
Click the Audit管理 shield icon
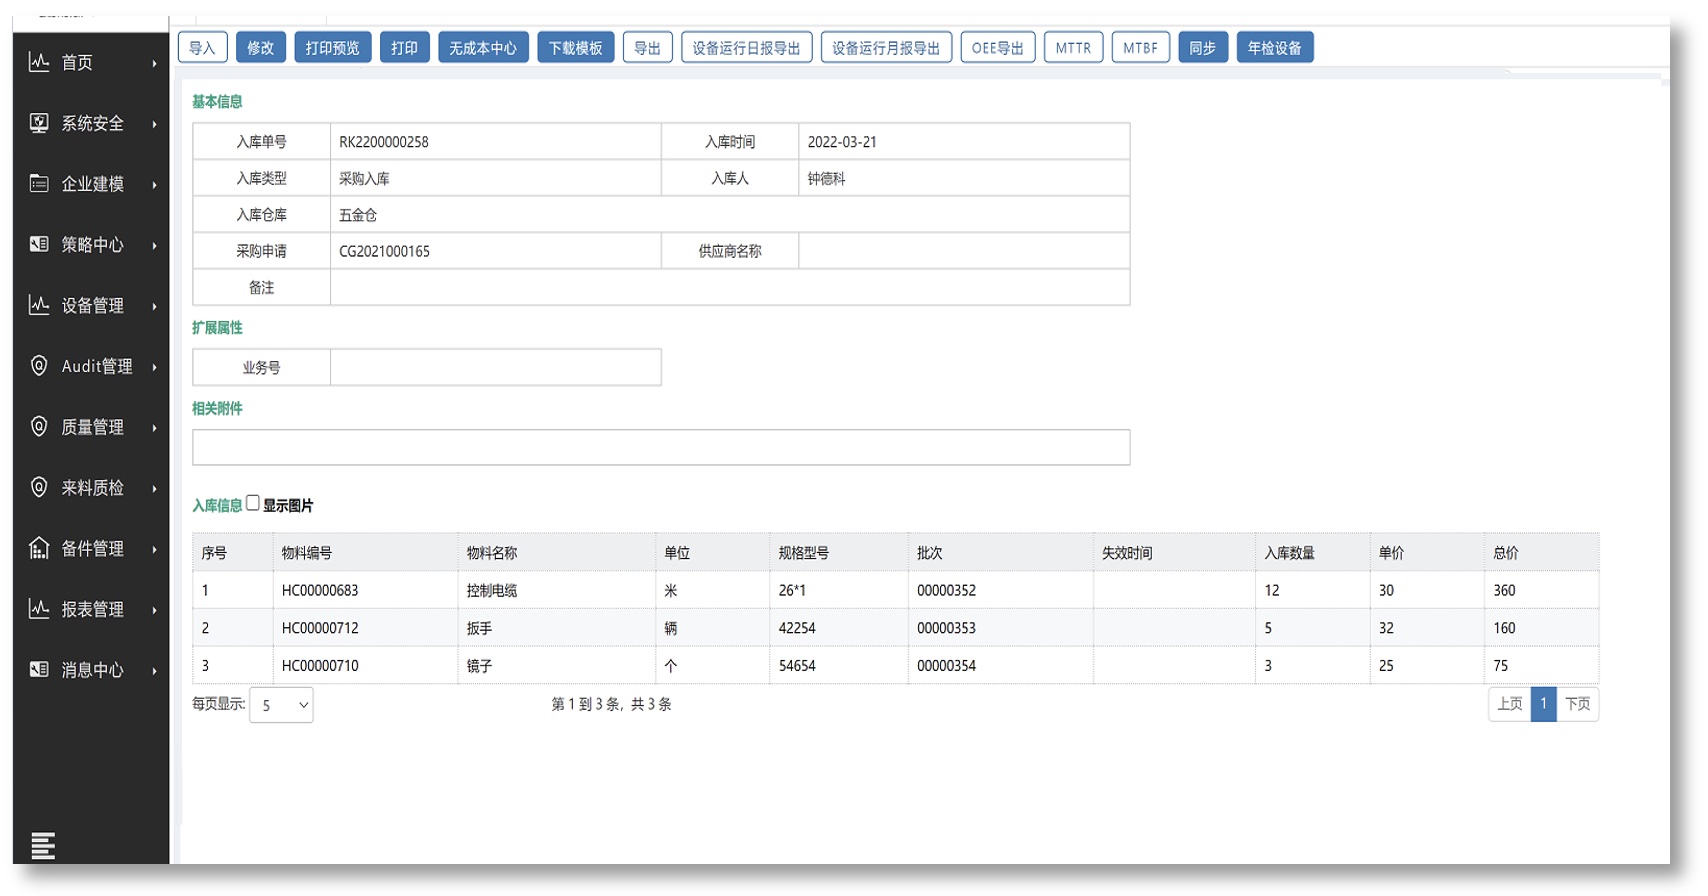click(x=39, y=366)
